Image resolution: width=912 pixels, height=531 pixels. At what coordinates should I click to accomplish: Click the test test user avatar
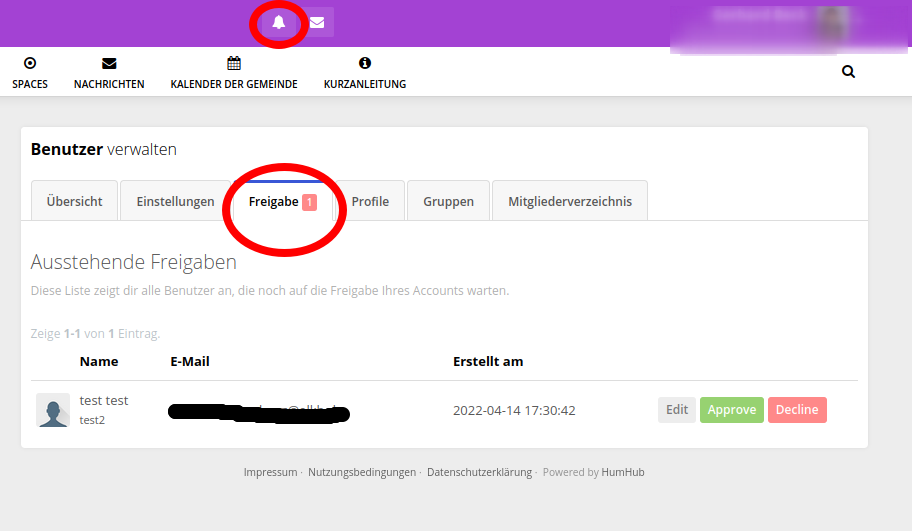click(53, 410)
